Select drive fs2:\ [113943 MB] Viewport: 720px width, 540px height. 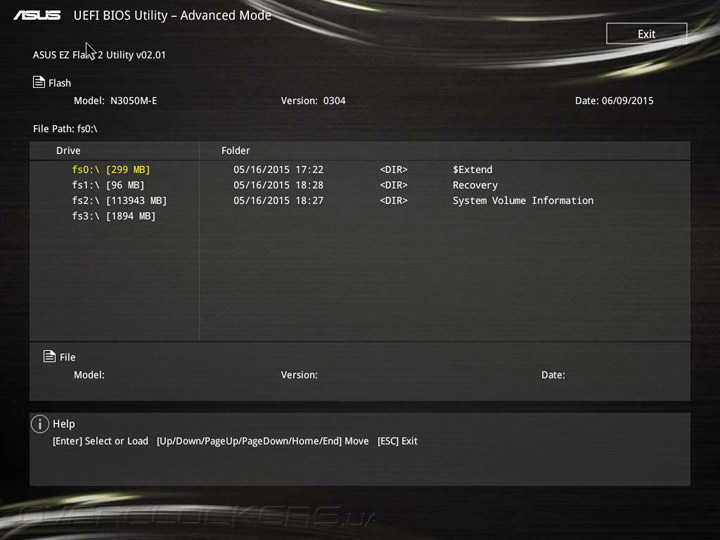coord(119,201)
